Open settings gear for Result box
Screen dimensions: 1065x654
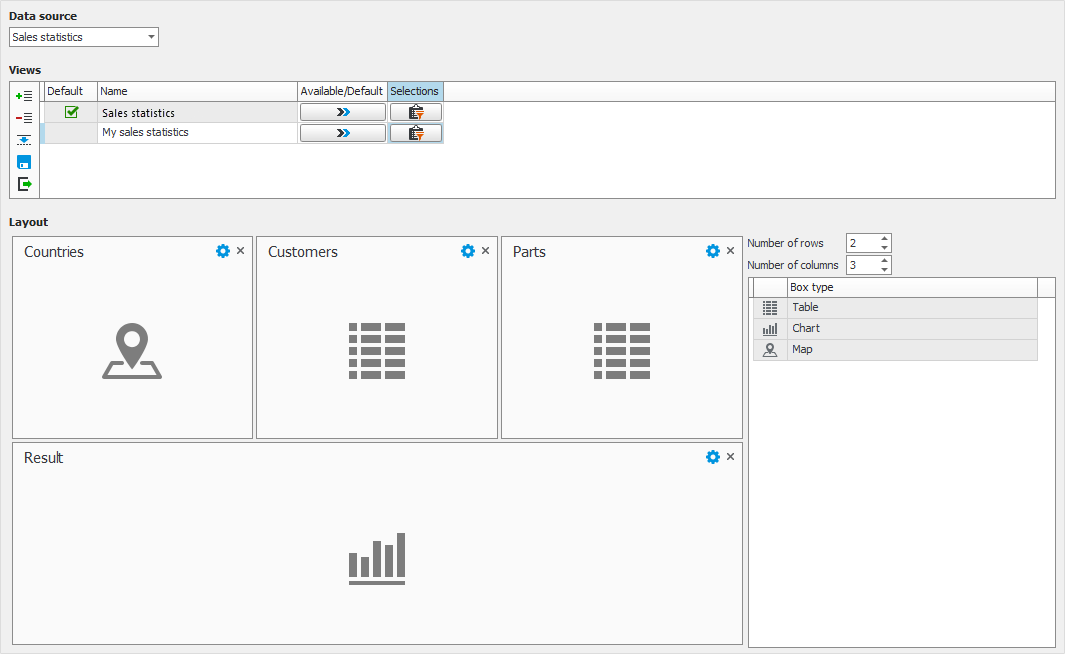coord(712,457)
